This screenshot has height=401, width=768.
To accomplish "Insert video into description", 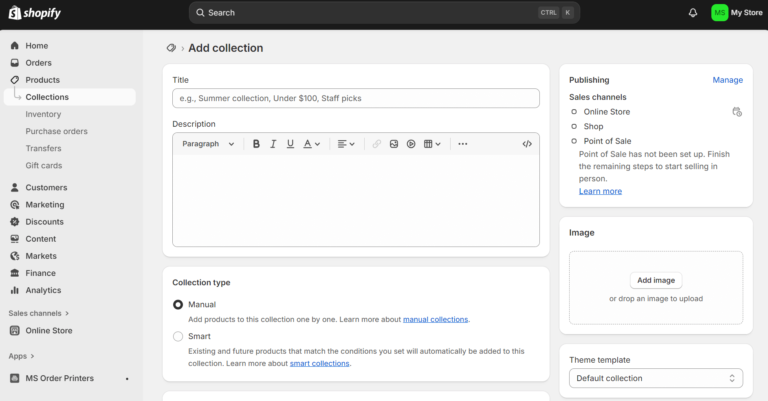I will coord(411,144).
